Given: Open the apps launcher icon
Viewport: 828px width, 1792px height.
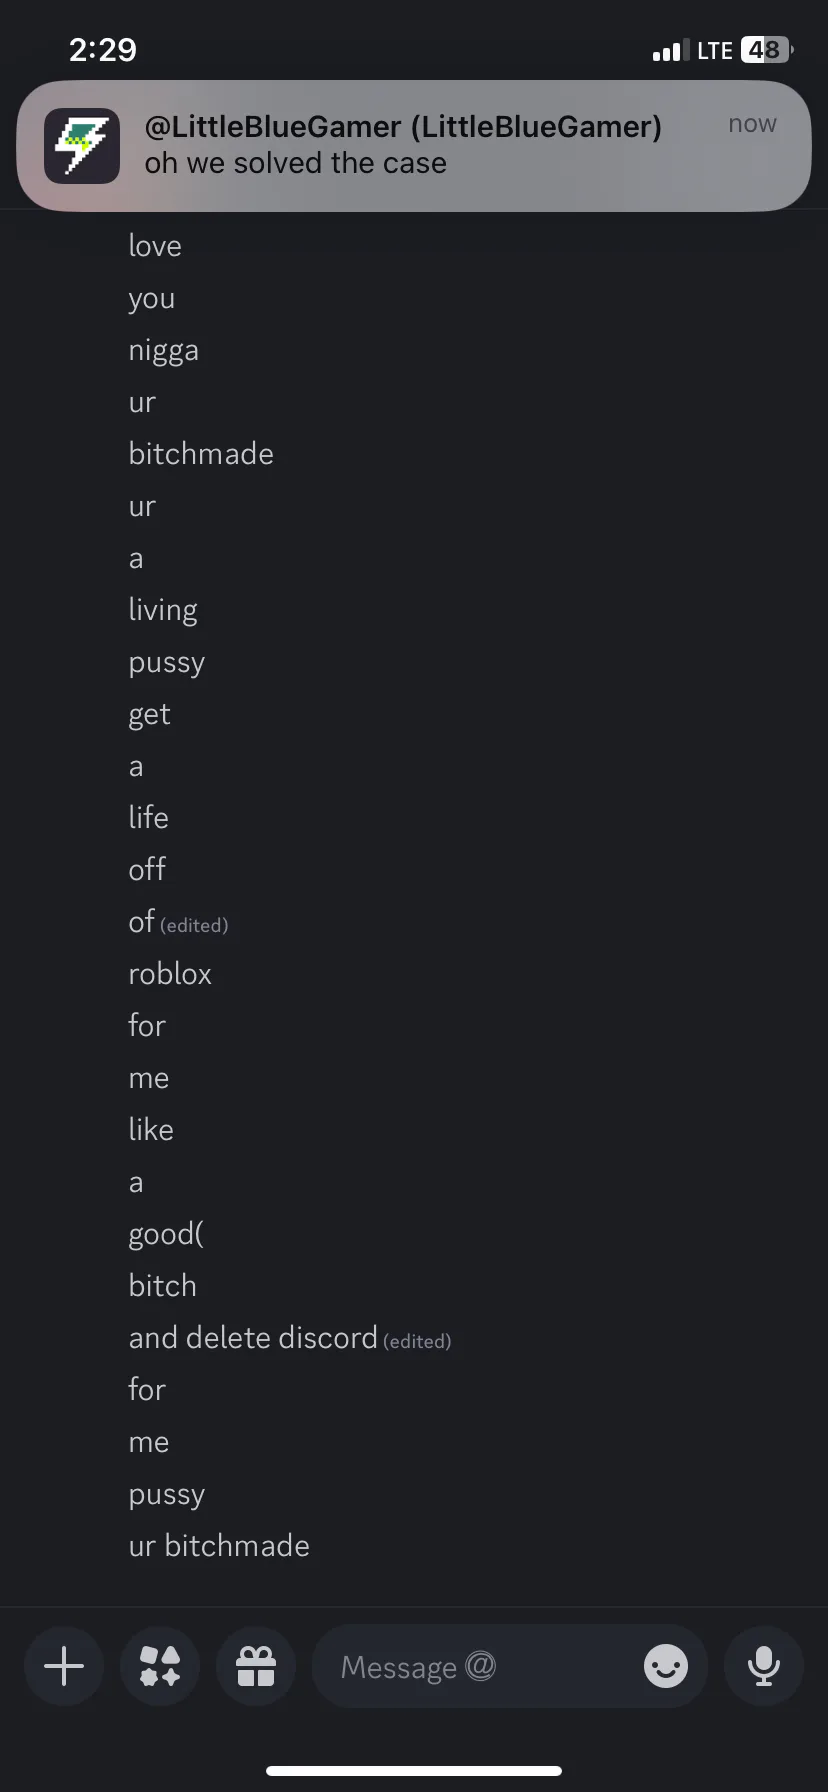Looking at the screenshot, I should [x=160, y=1666].
